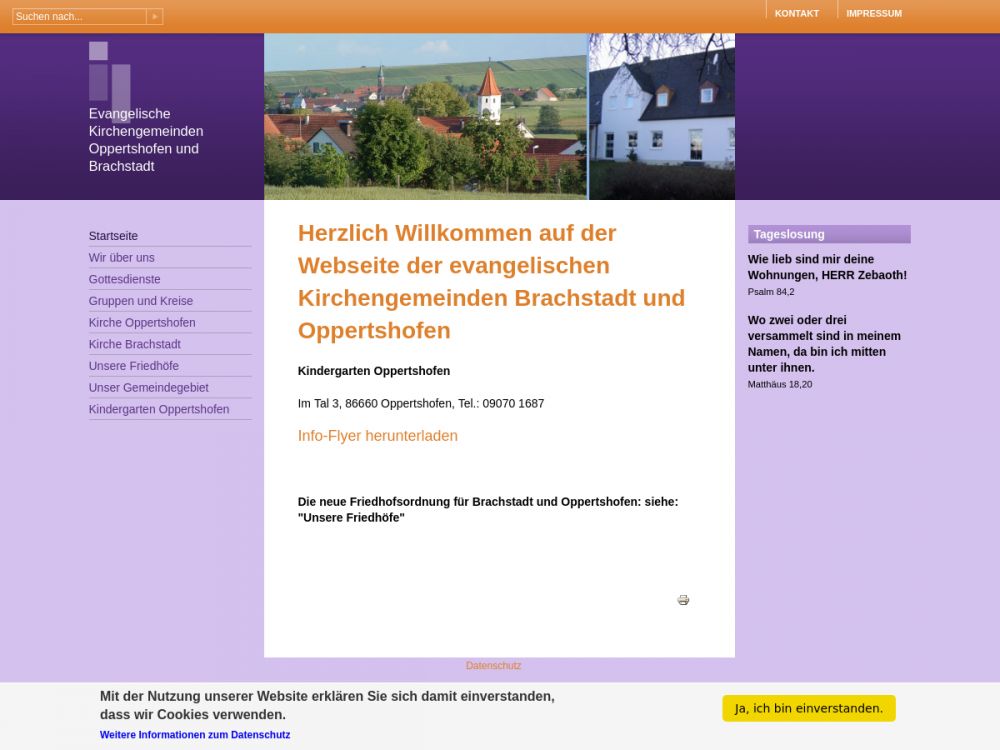Download the Info-Flyer
1000x750 pixels.
coord(377,436)
